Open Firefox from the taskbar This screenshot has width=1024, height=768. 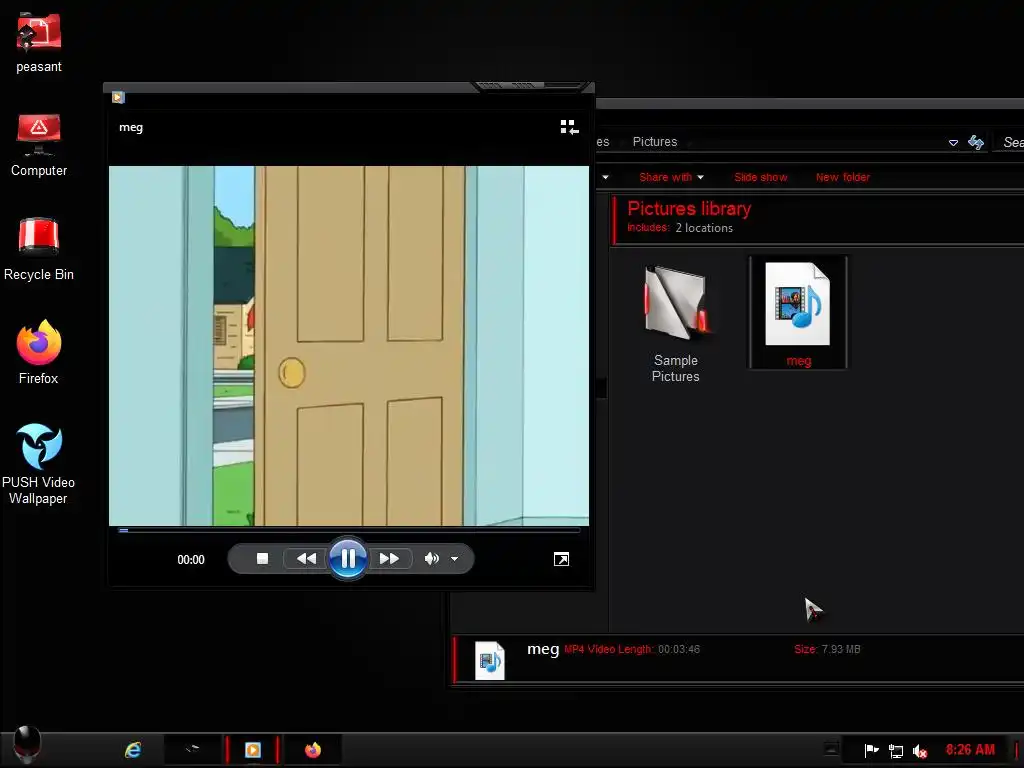coord(313,750)
